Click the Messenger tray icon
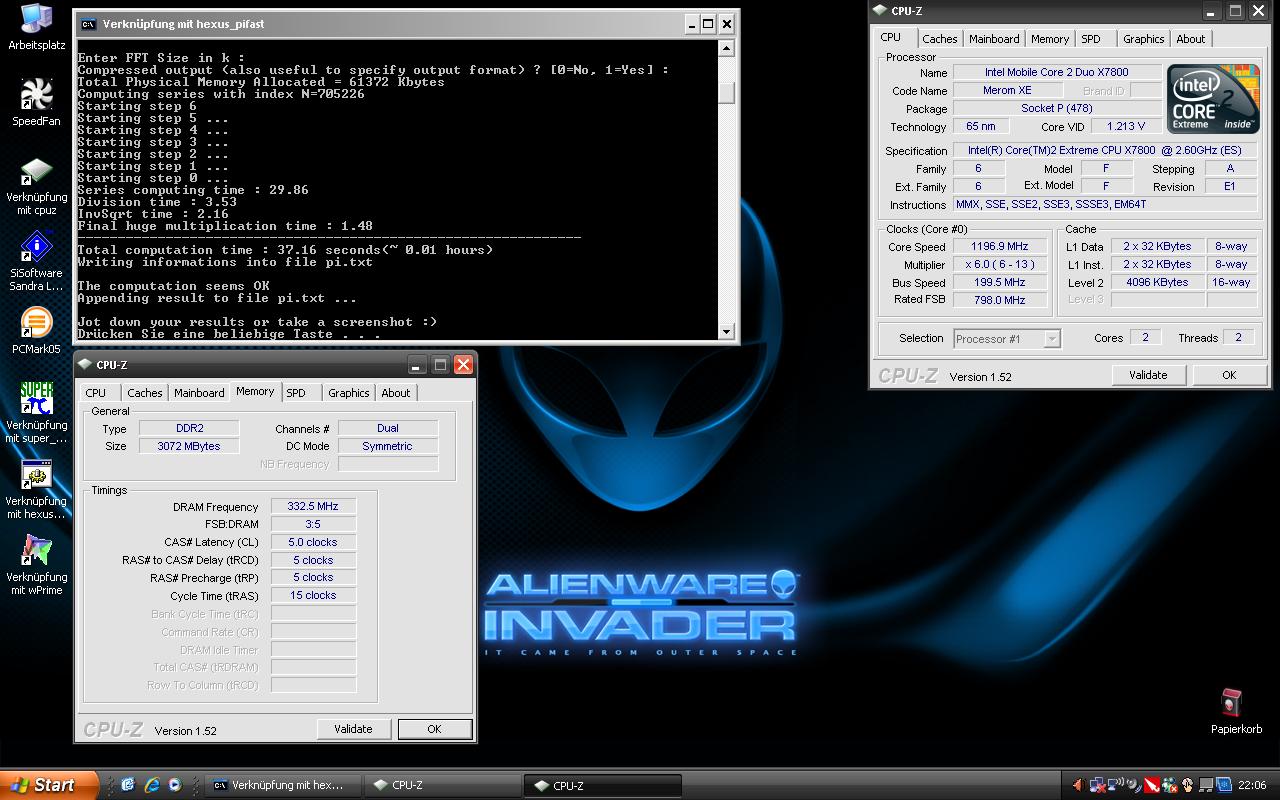 click(1170, 785)
